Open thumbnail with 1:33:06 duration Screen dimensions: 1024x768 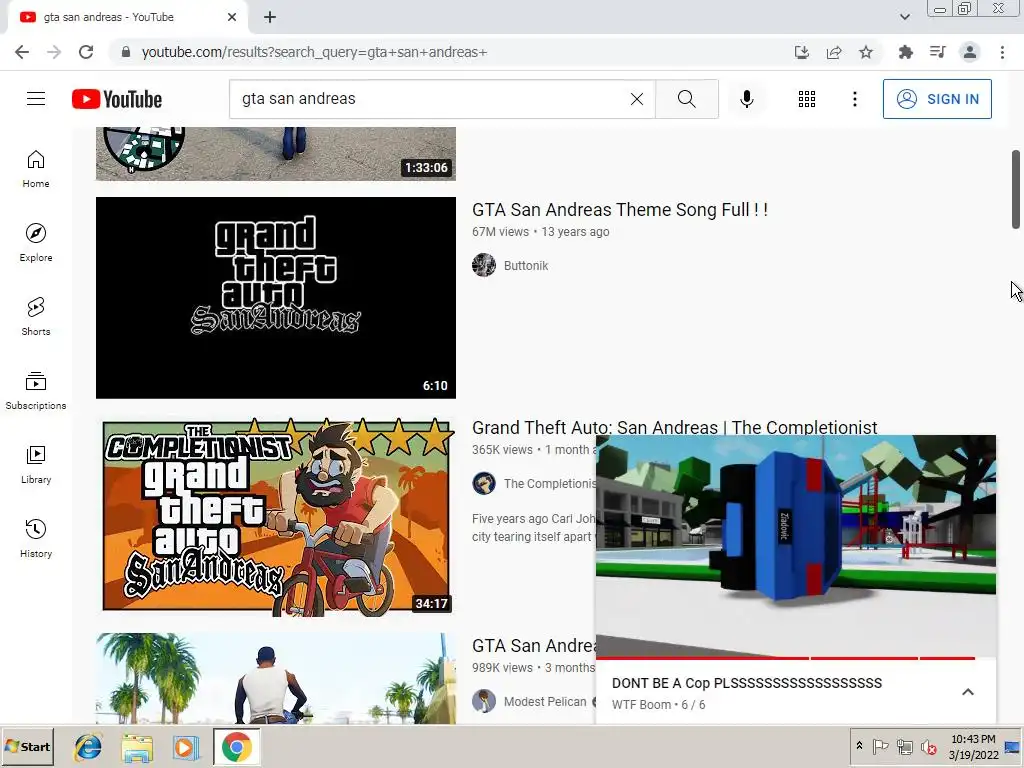[x=276, y=153]
